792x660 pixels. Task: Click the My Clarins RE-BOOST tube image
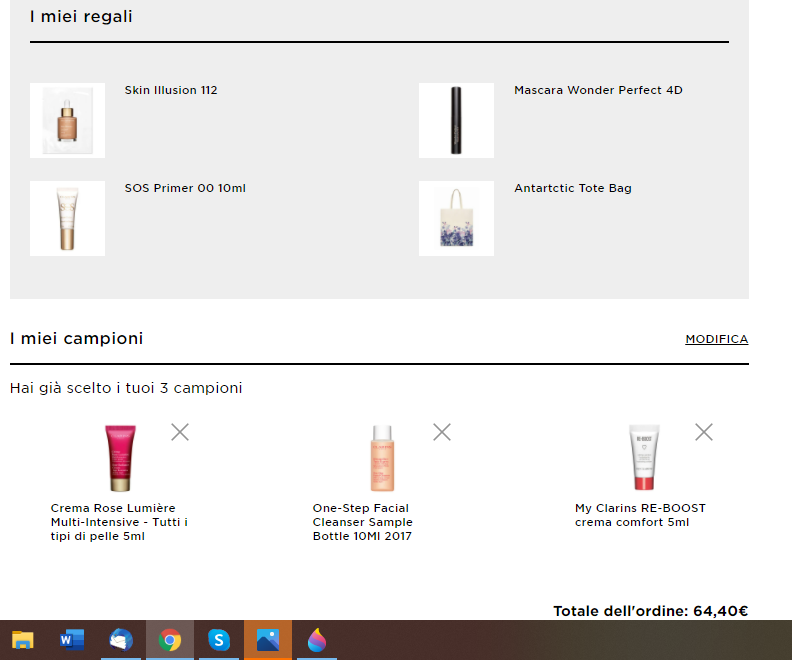(644, 458)
